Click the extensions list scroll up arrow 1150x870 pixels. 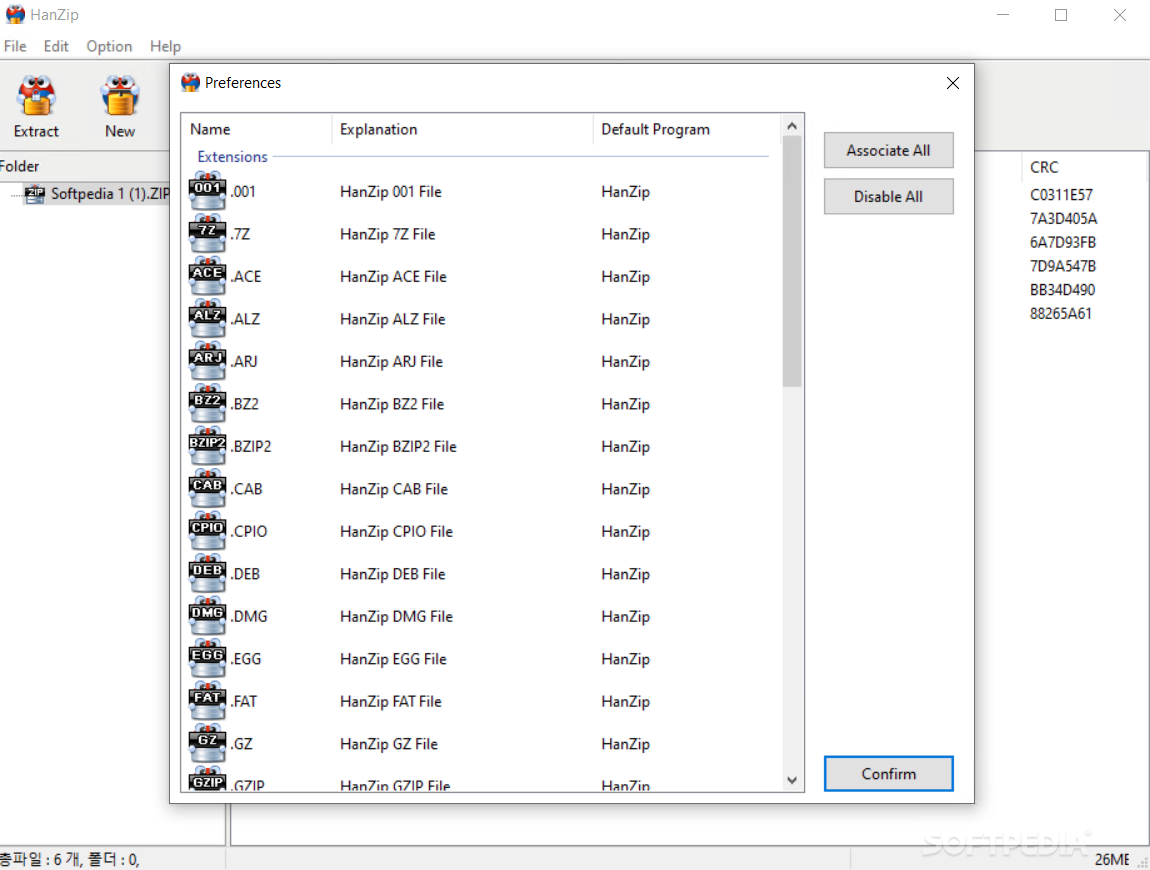[791, 126]
